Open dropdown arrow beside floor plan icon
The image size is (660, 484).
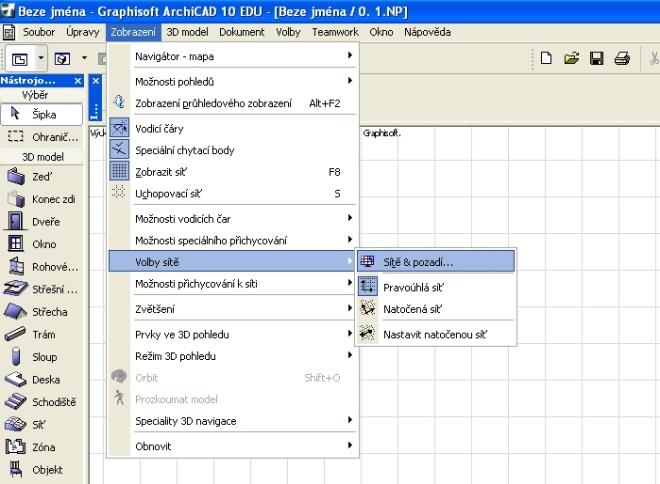click(41, 59)
